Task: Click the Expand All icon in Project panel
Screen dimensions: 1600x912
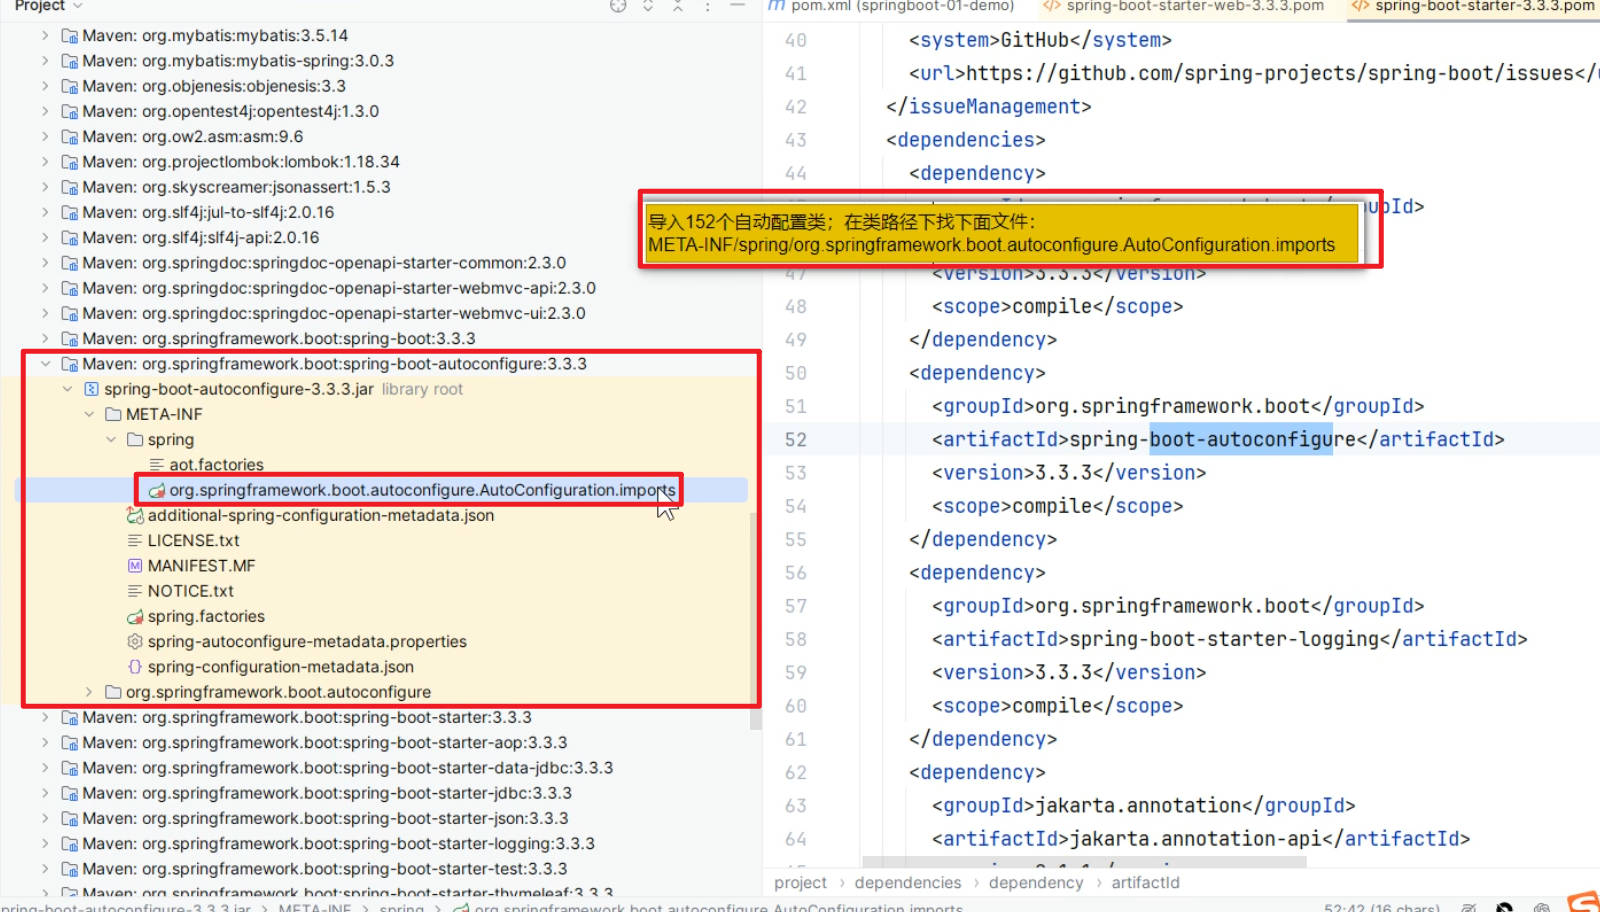Action: (x=648, y=6)
